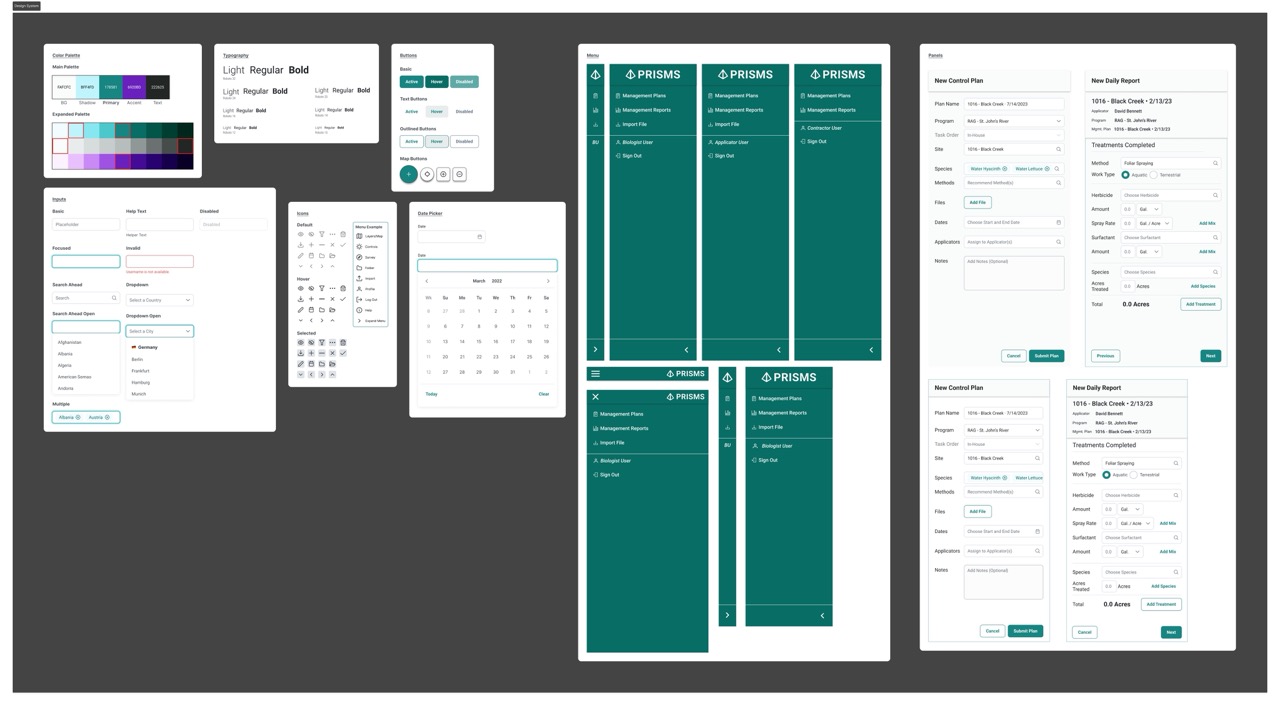Collapse the Applicator User menu with its chevron

tap(779, 350)
